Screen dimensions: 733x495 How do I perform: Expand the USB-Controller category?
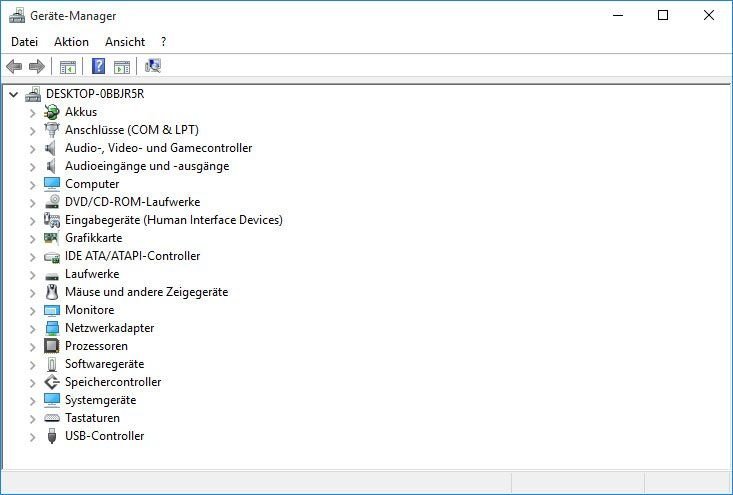[32, 437]
